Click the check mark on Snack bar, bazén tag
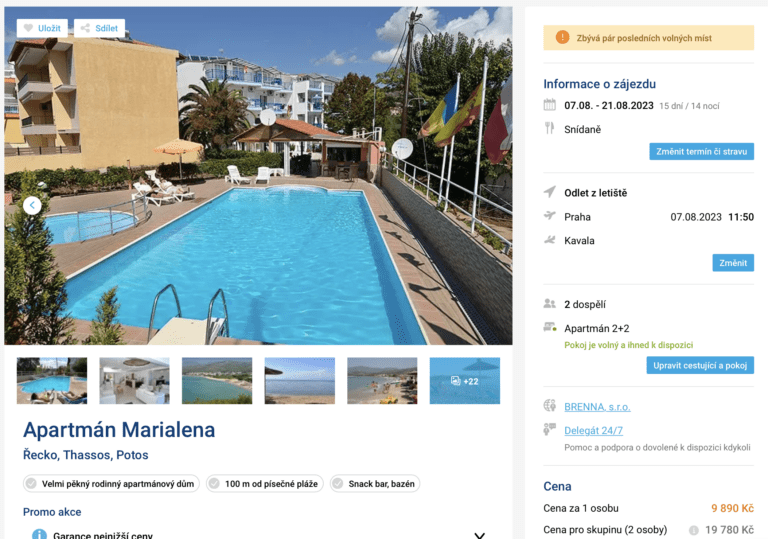Image resolution: width=768 pixels, height=539 pixels. pyautogui.click(x=337, y=484)
